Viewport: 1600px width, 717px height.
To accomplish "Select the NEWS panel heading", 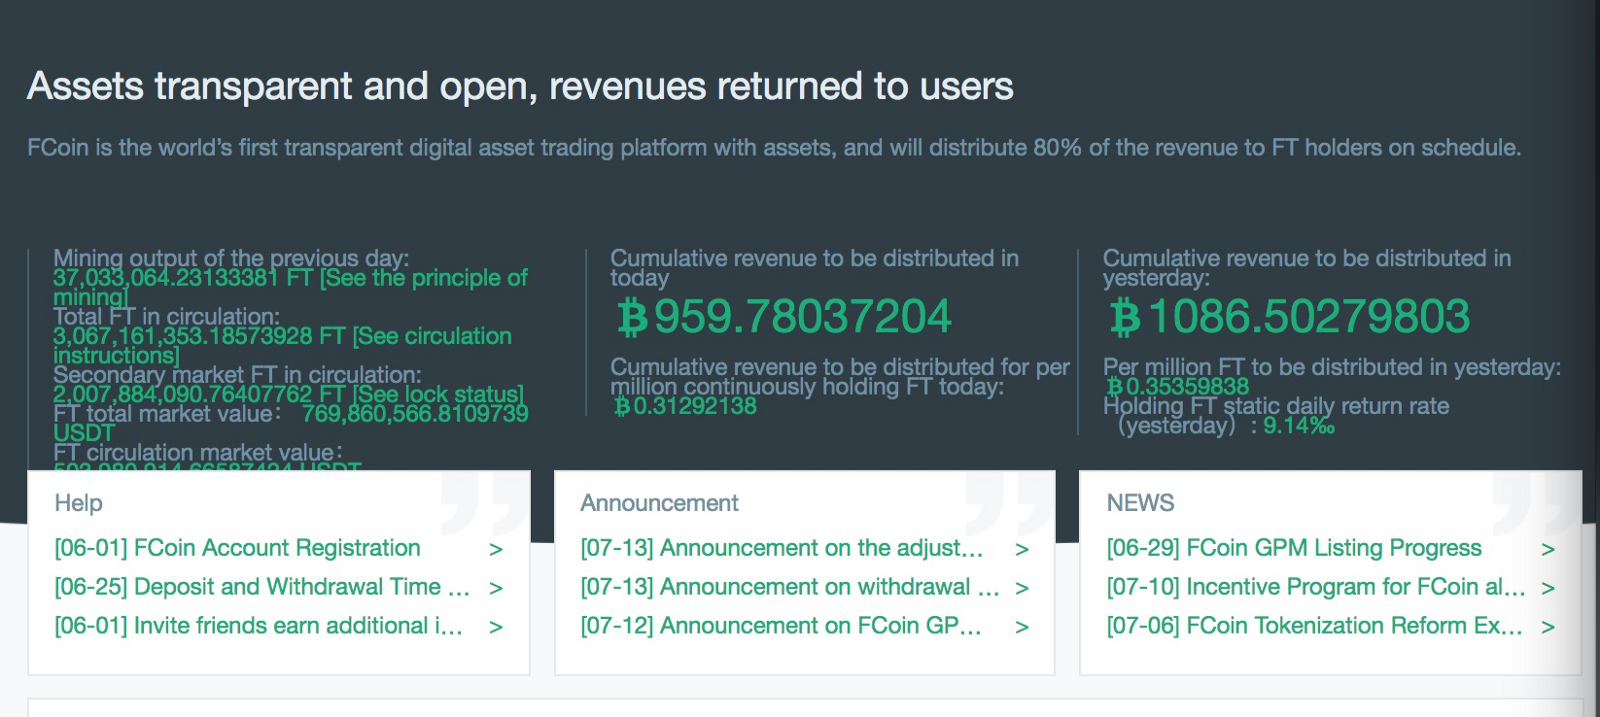I will [x=1140, y=503].
